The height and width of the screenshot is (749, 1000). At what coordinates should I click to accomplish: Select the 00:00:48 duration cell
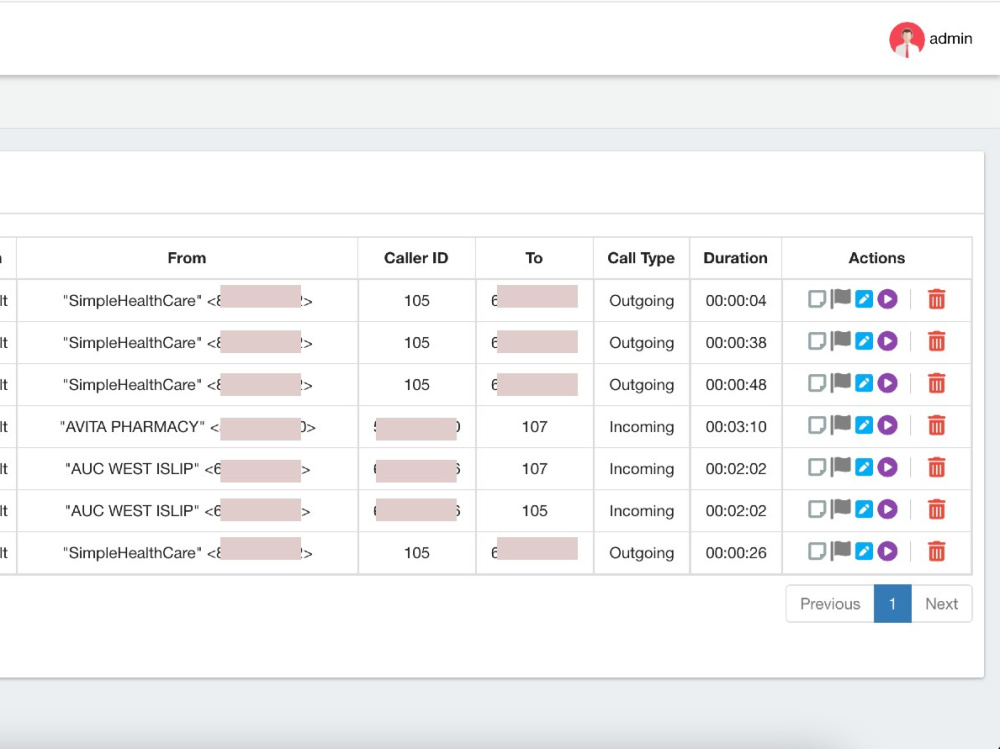pos(735,385)
